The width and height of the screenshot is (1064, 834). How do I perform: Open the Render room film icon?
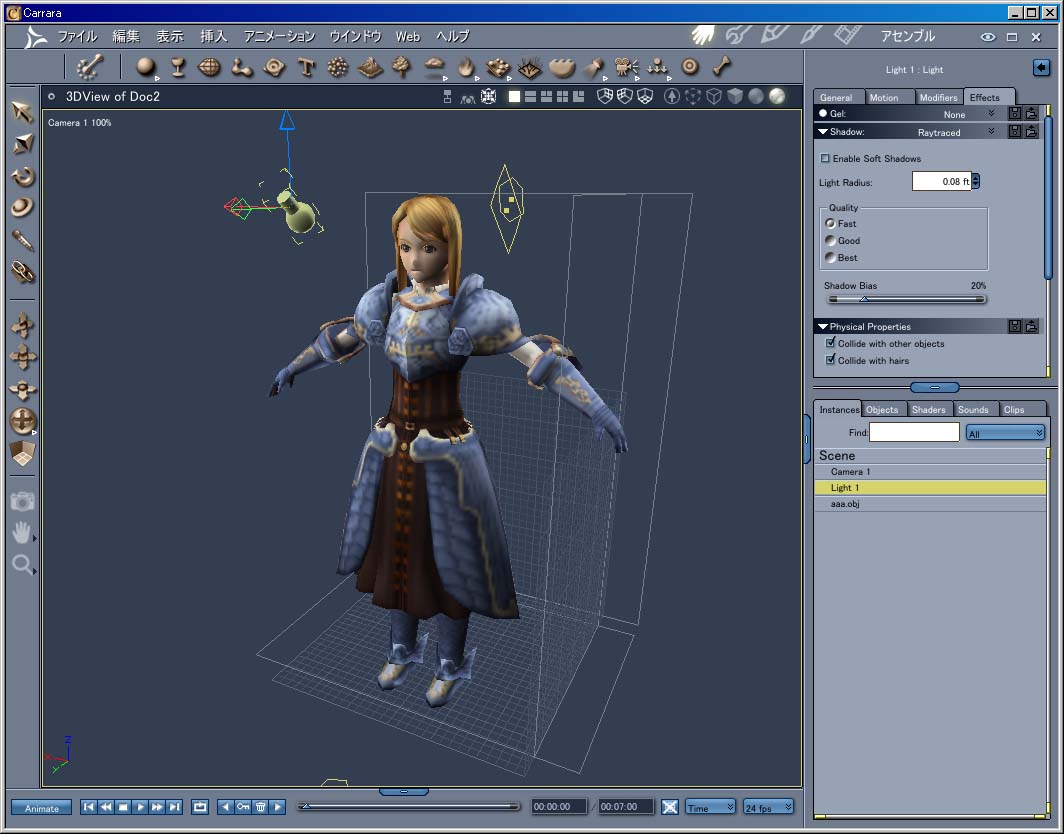[848, 35]
